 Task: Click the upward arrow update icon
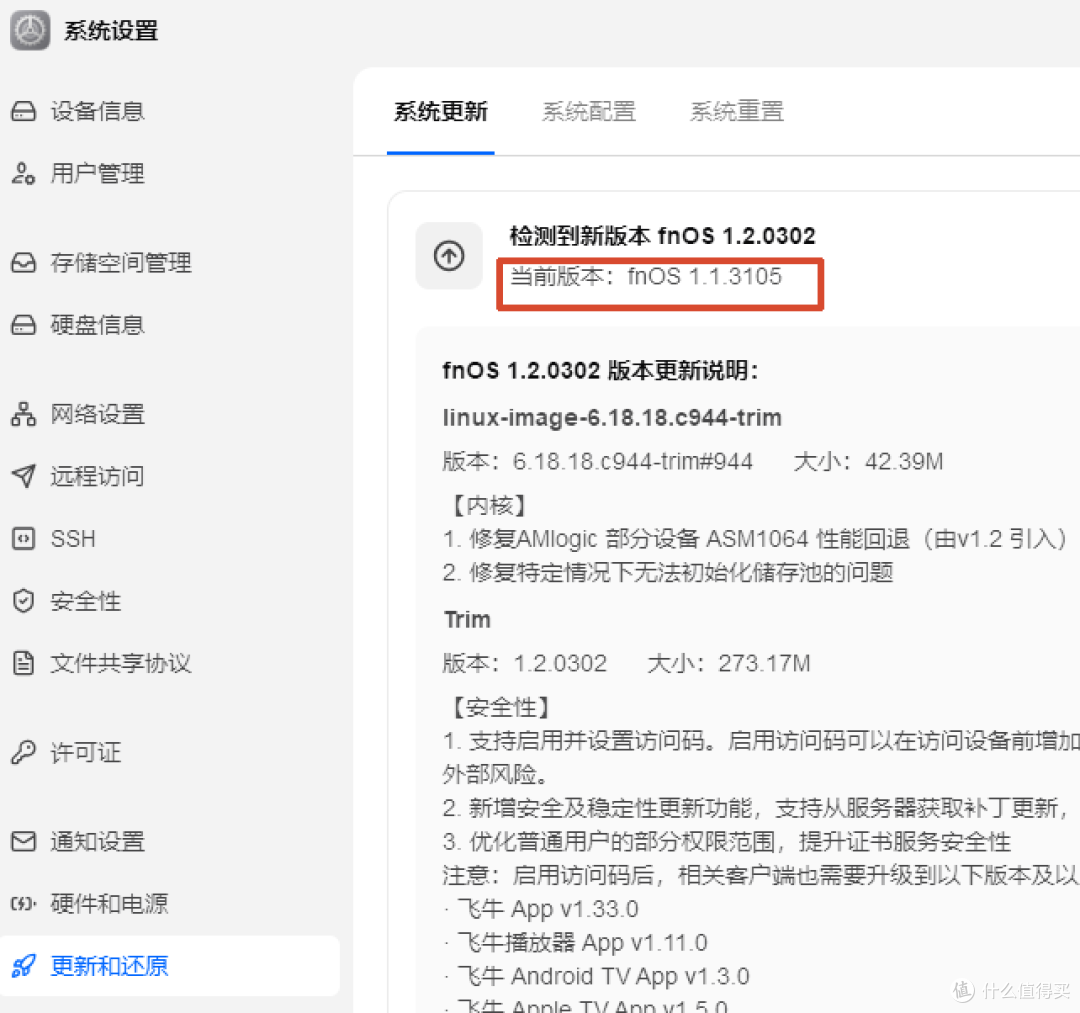(x=449, y=255)
